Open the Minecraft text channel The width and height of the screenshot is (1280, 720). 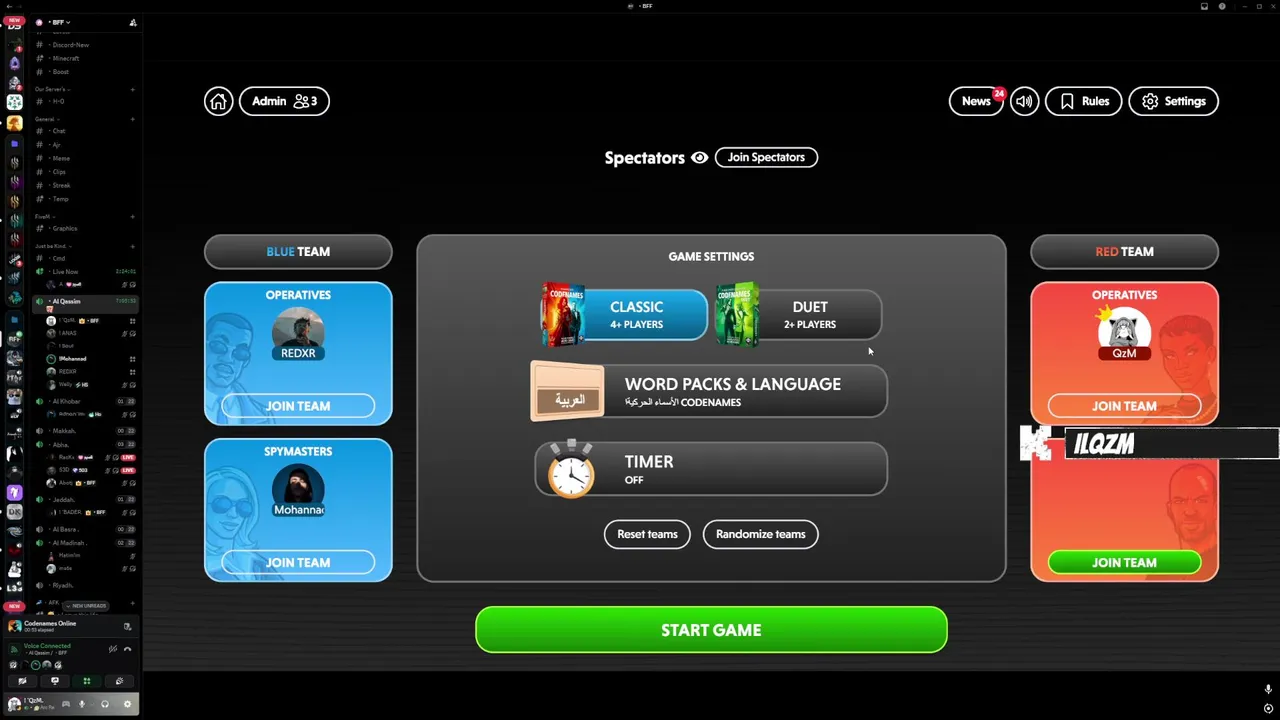[66, 58]
